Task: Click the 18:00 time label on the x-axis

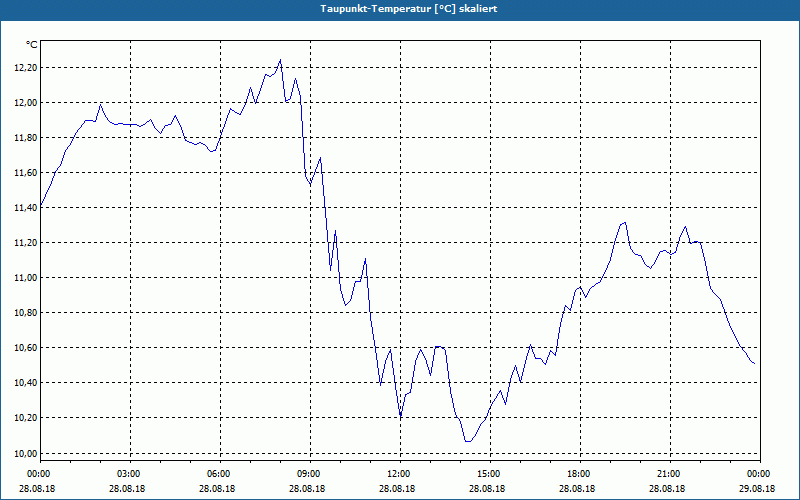Action: pos(580,474)
